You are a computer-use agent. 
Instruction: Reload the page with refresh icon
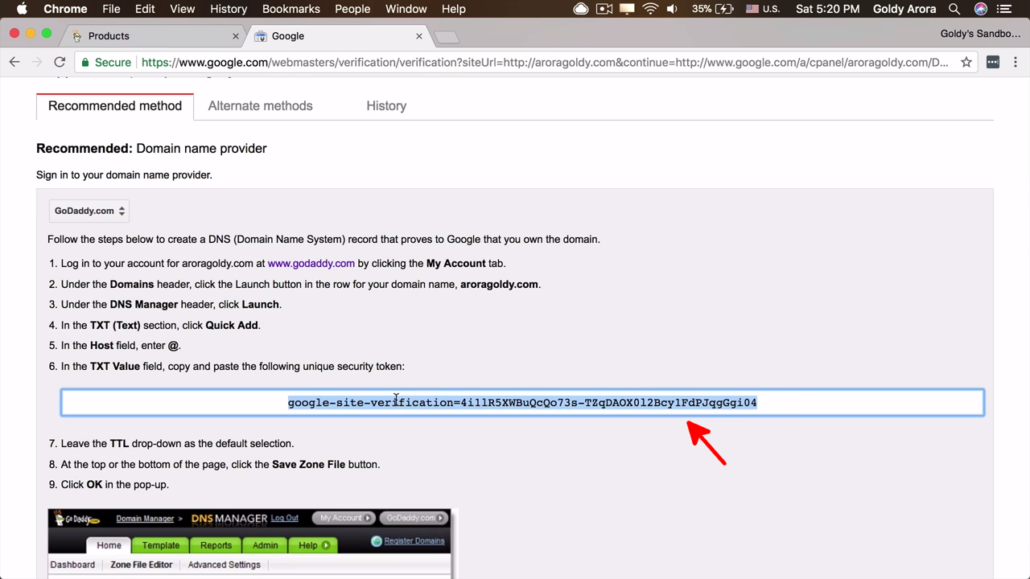[60, 62]
